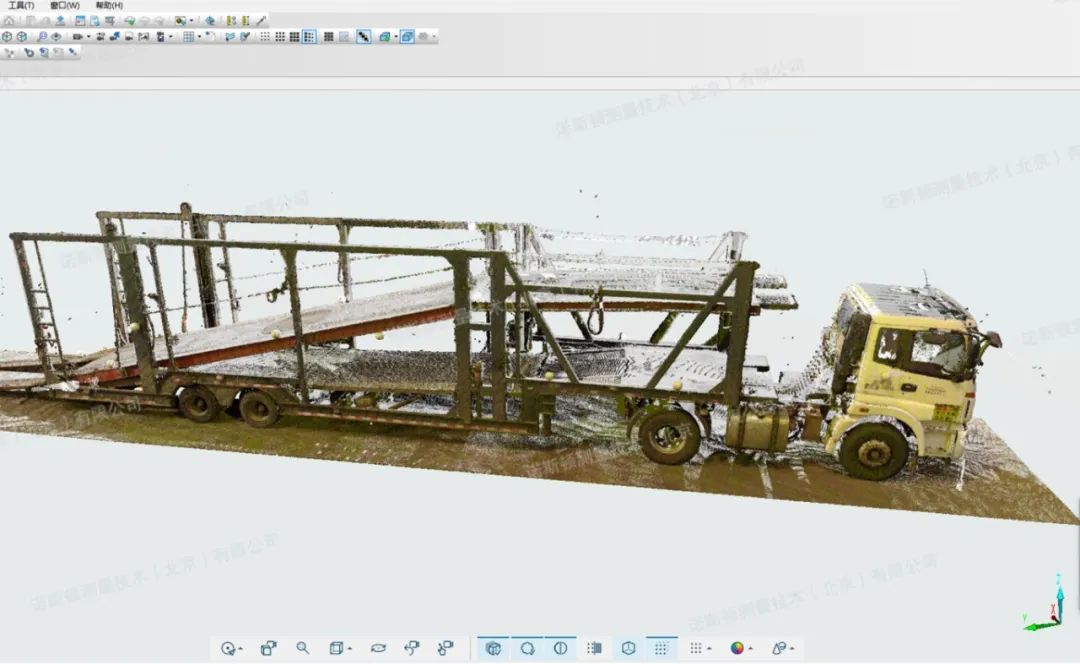Click the selection cursor icon in bottom toolbar
Viewport: 1080px width, 664px height.
228,648
